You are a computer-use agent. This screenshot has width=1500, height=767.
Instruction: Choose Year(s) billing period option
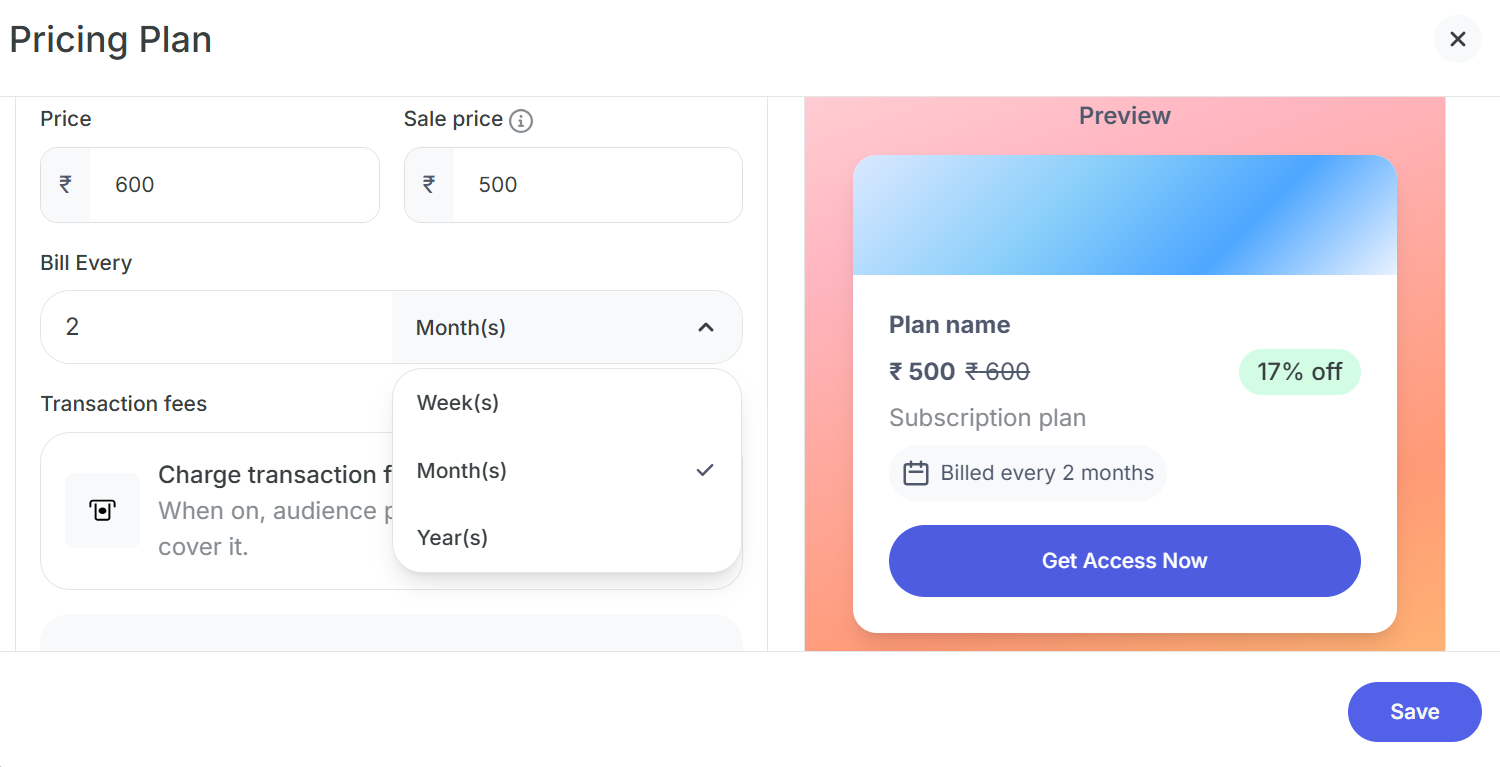(x=452, y=538)
